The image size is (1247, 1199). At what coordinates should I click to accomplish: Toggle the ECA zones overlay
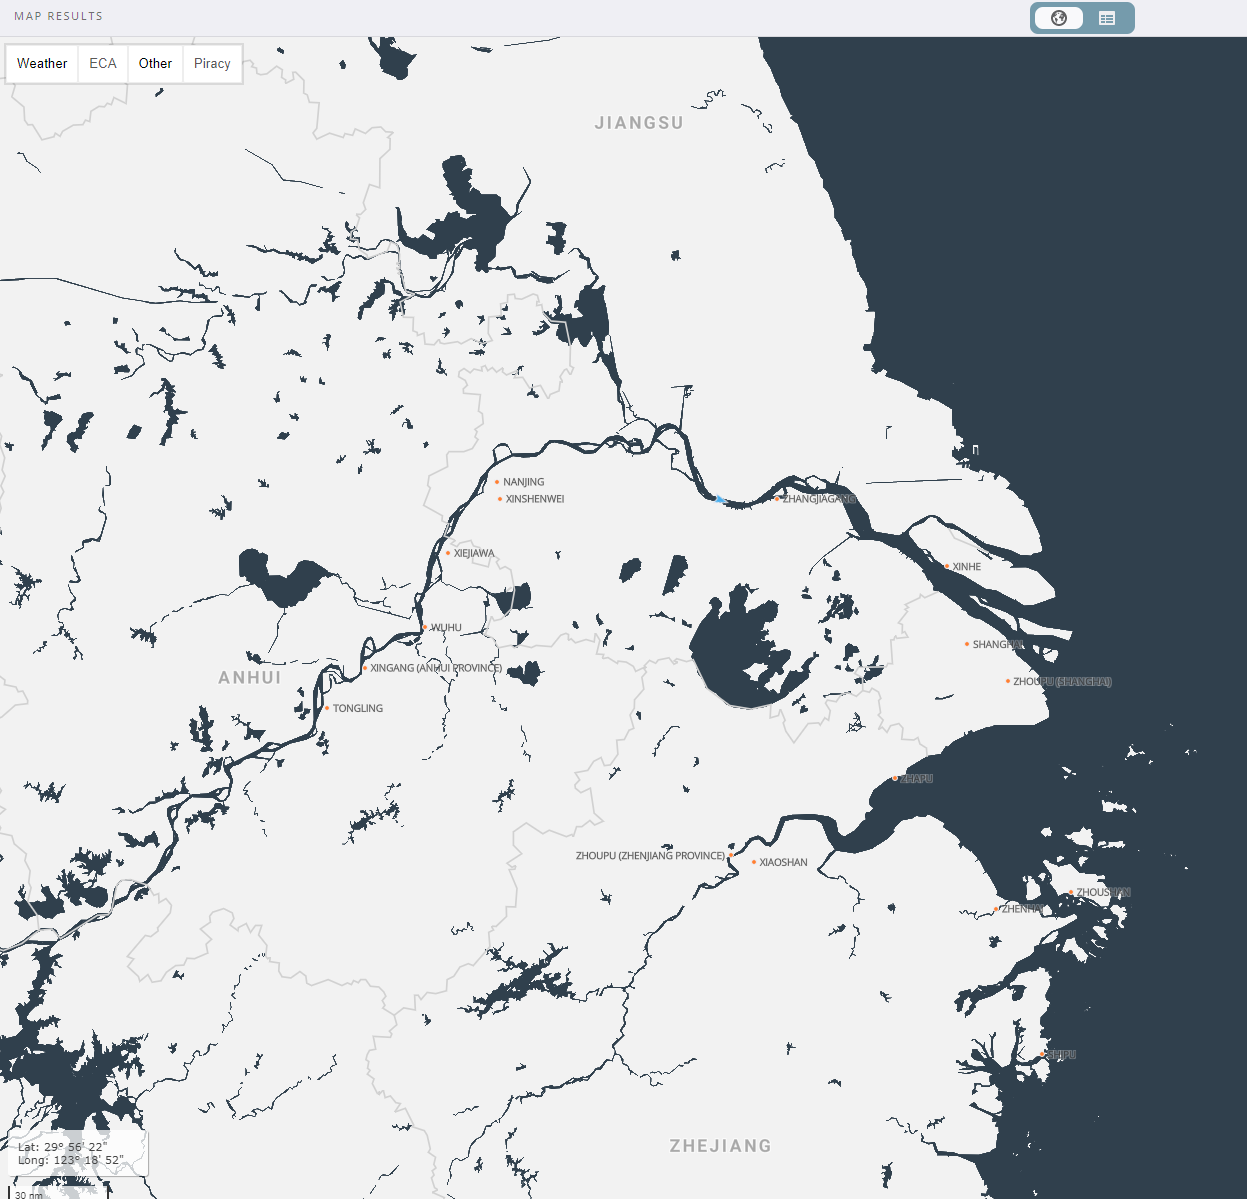tap(102, 63)
